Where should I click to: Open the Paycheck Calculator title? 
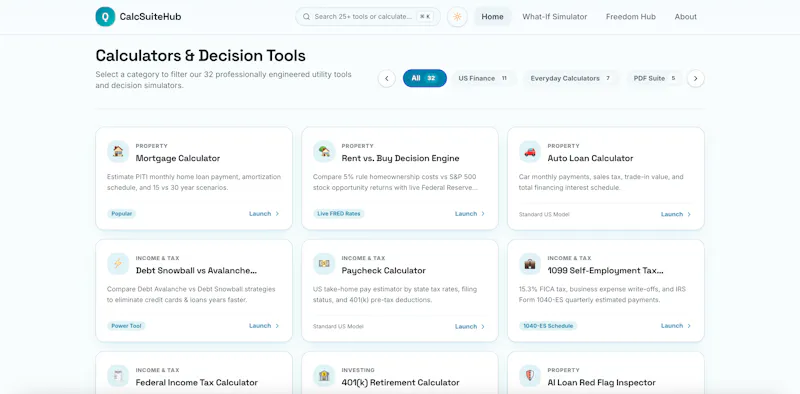pyautogui.click(x=384, y=270)
